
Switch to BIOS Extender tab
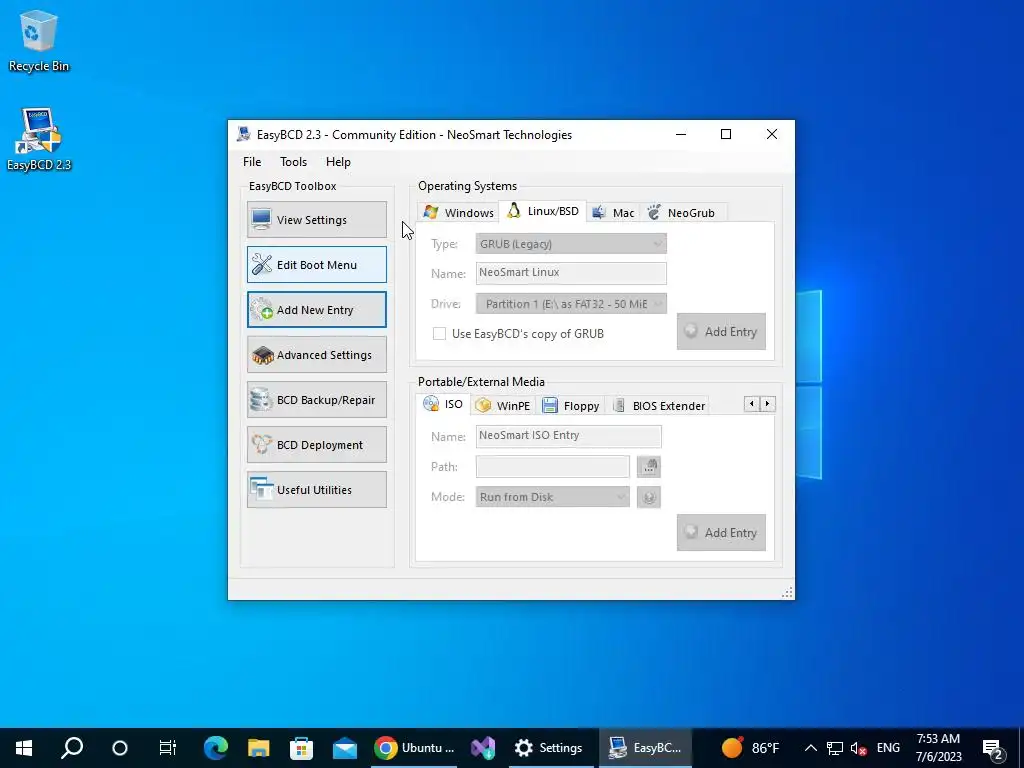[x=659, y=406]
